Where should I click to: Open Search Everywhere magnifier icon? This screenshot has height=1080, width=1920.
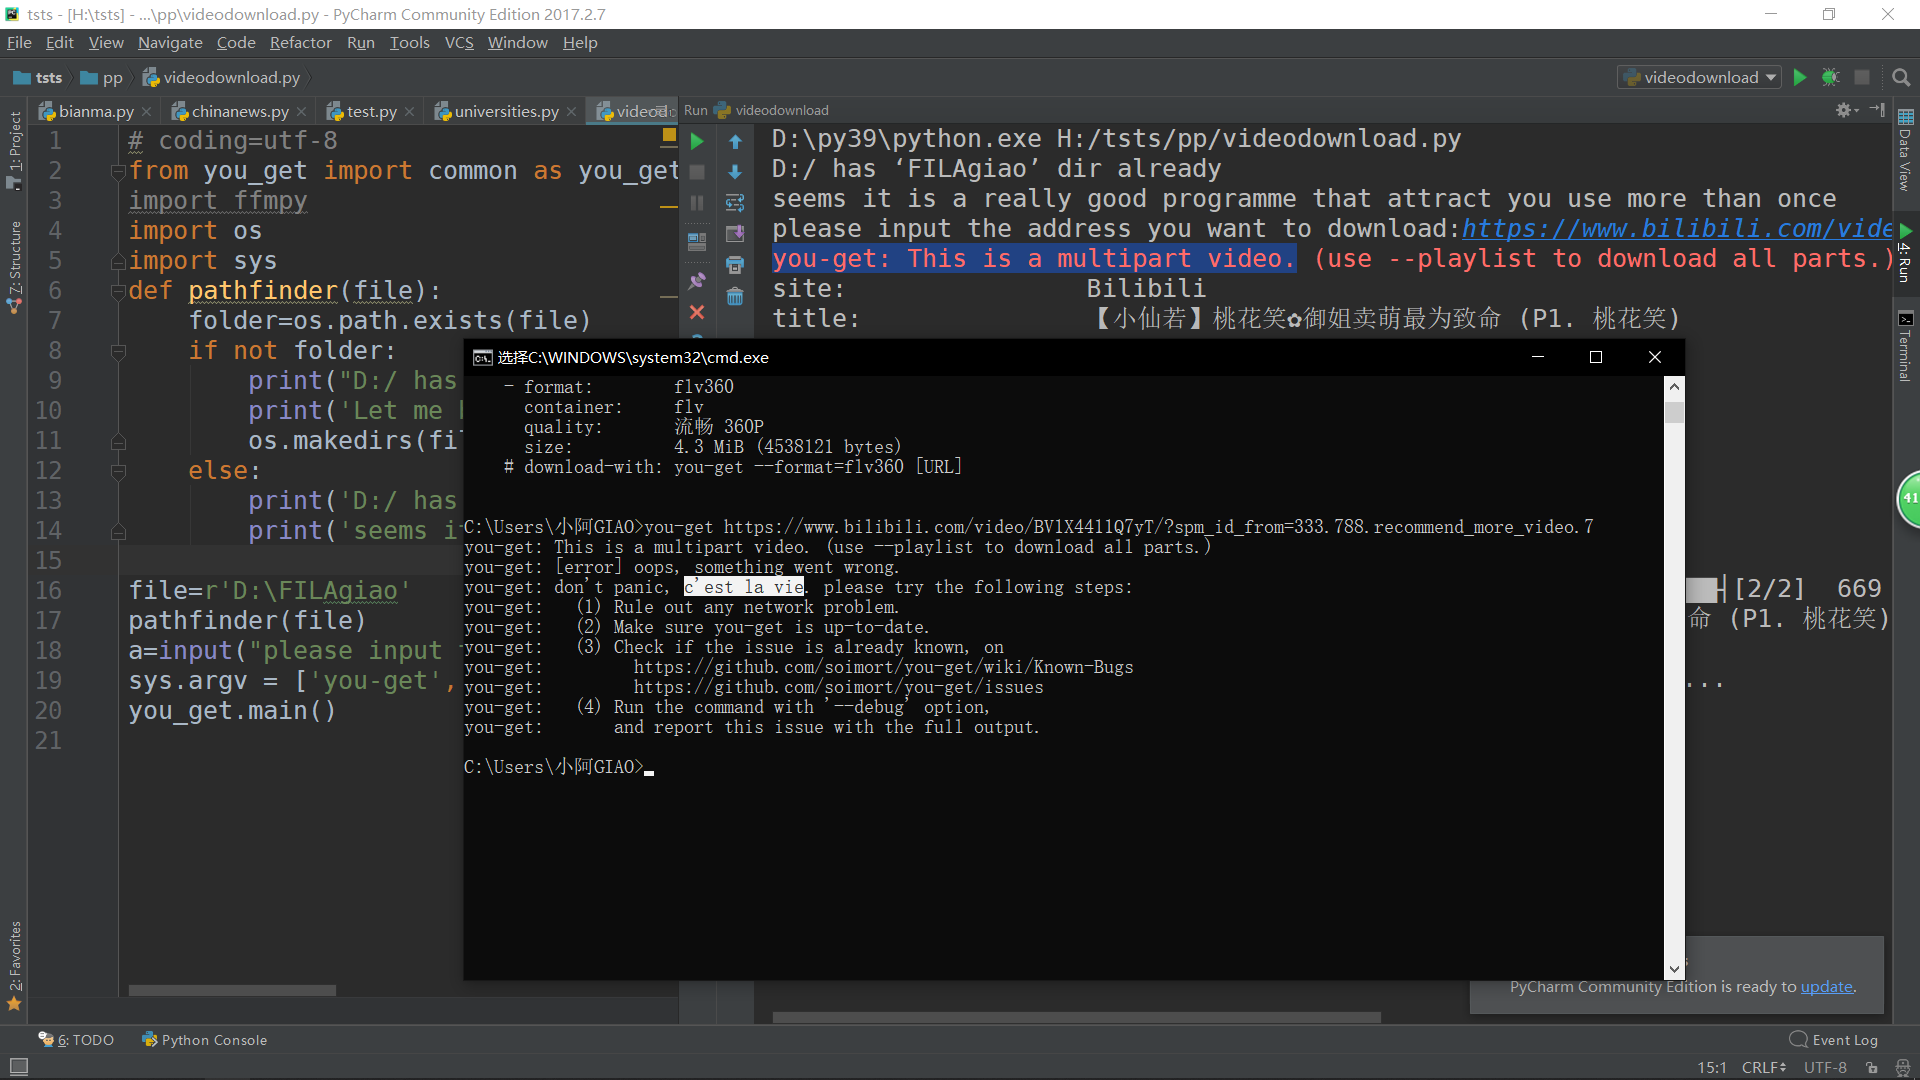1901,77
